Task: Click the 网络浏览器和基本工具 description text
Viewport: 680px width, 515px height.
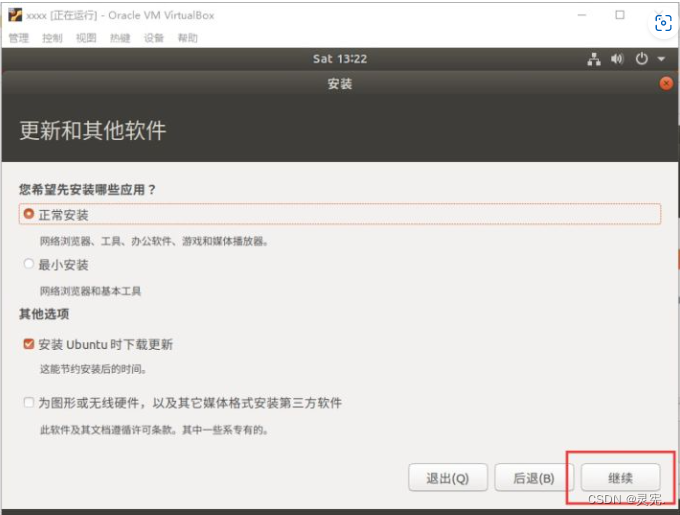Action: pos(90,291)
